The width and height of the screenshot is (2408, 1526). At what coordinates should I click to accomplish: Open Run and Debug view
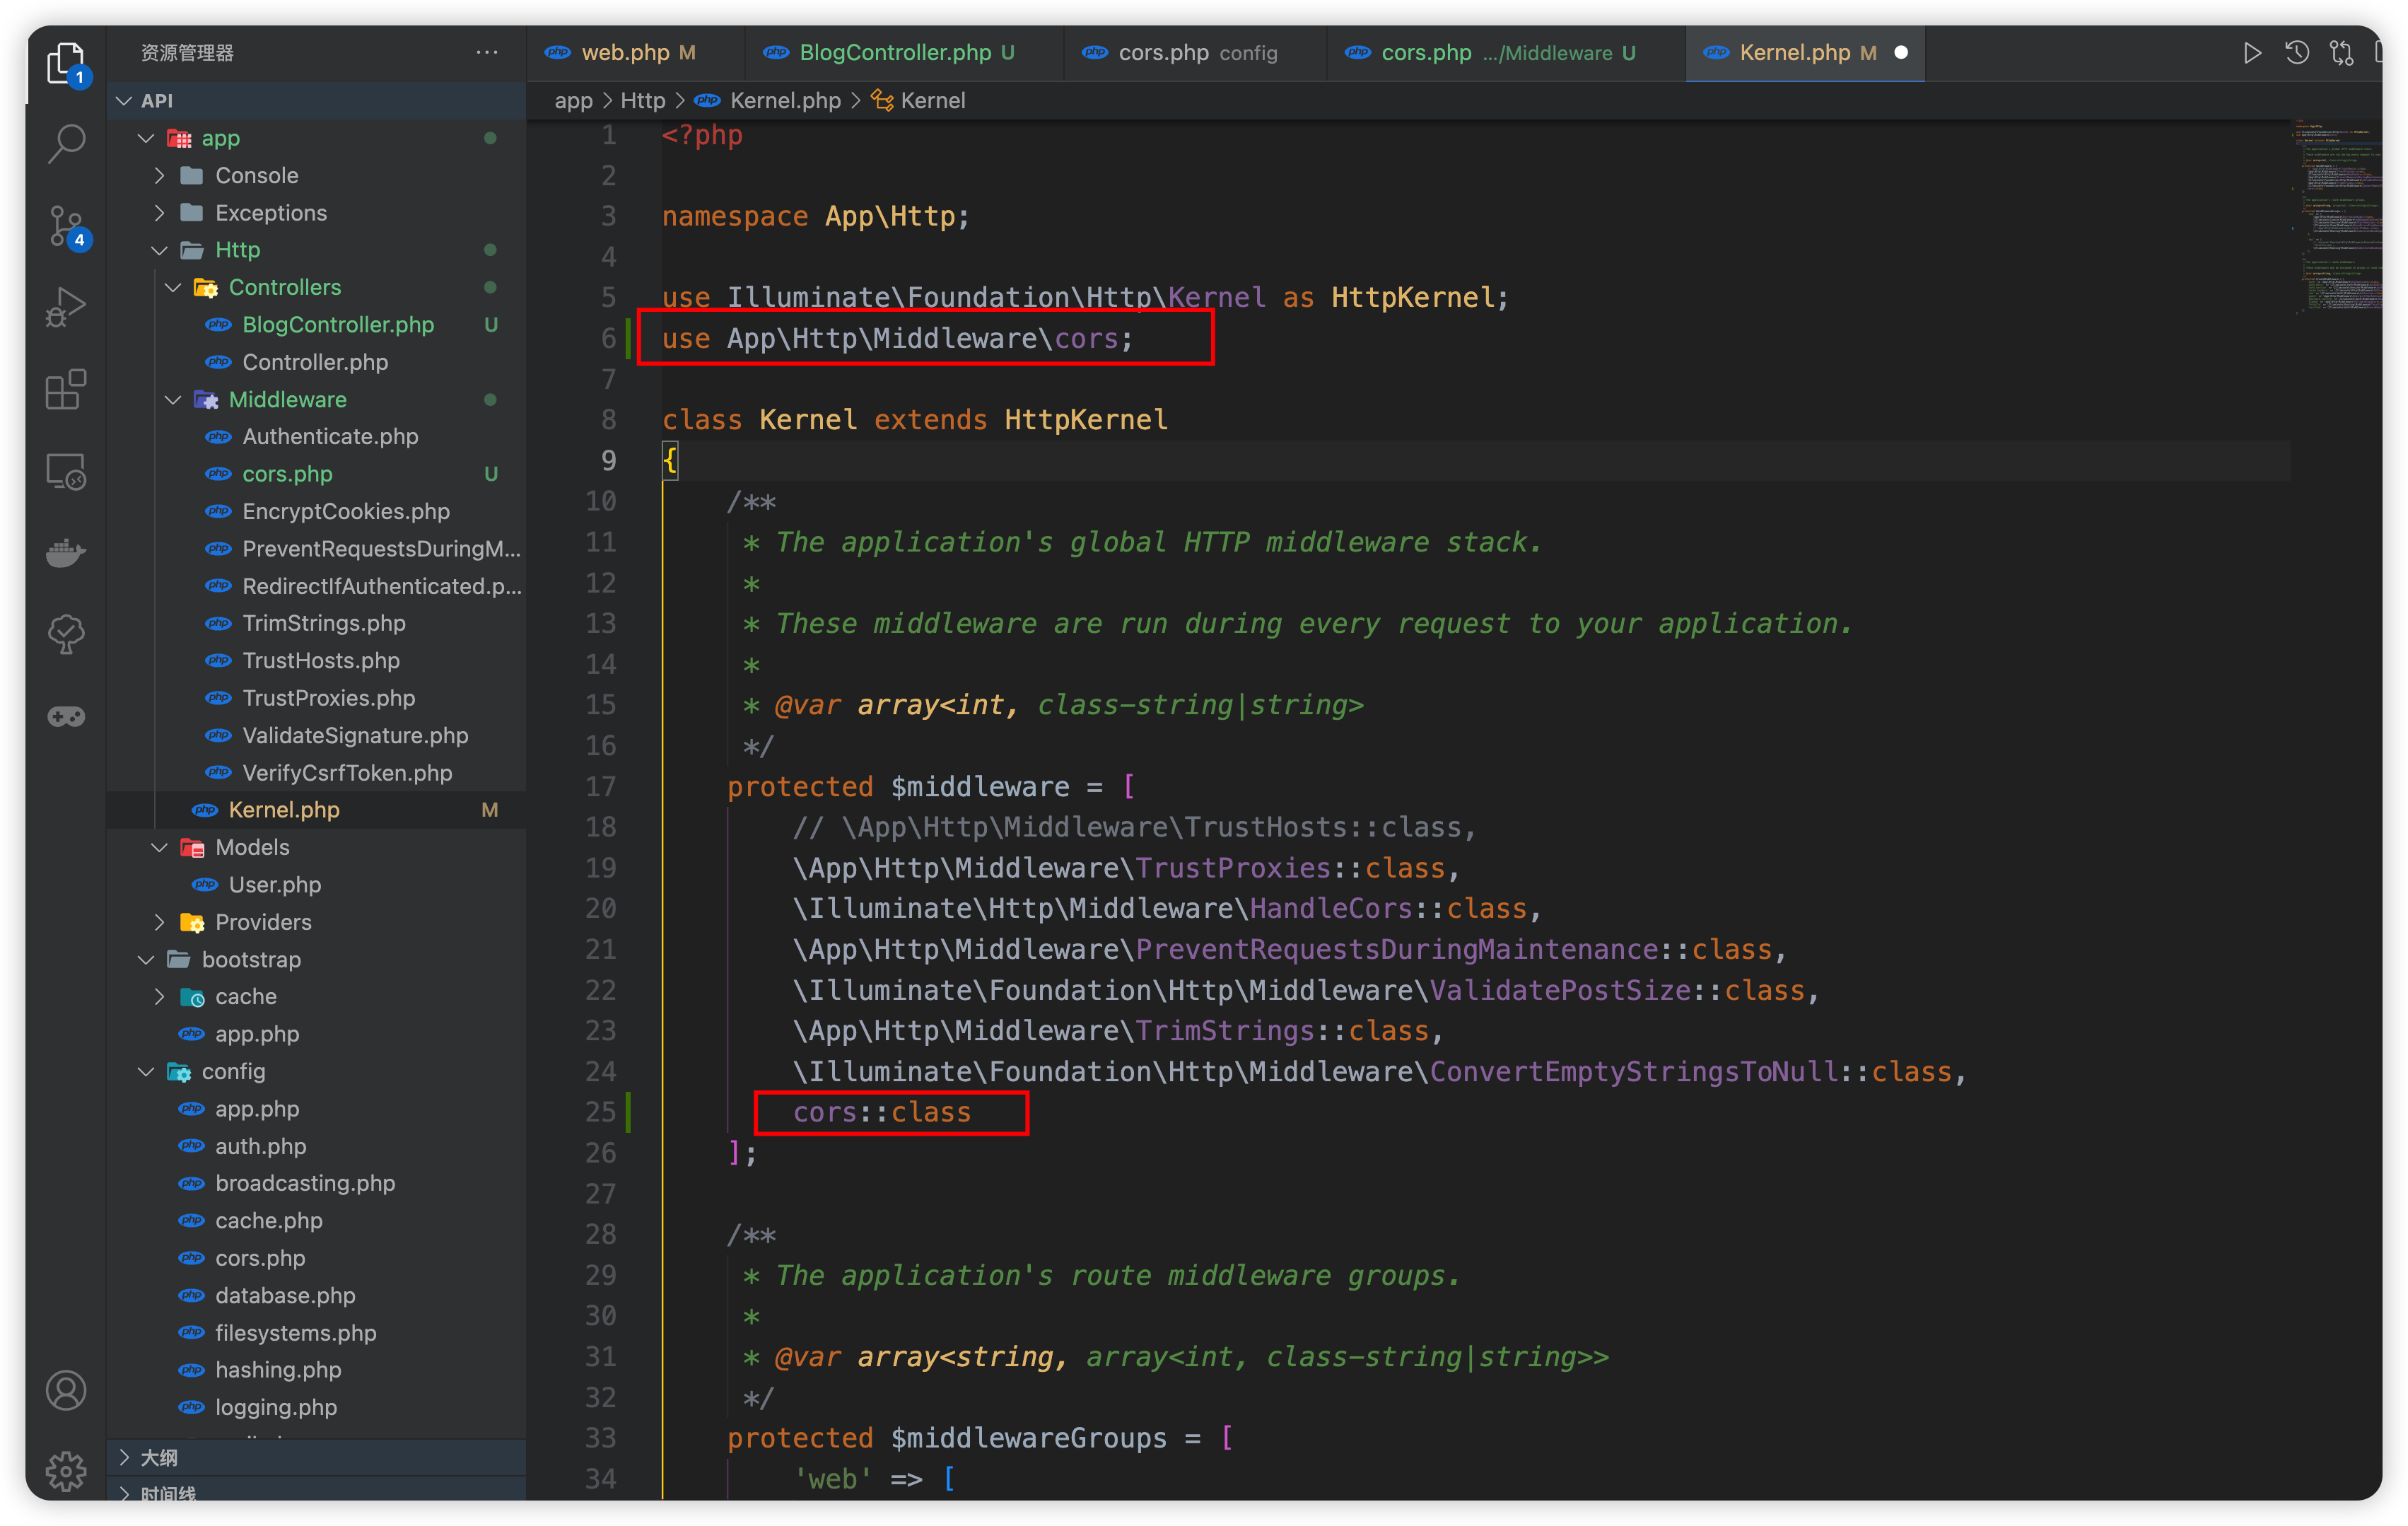[x=66, y=307]
